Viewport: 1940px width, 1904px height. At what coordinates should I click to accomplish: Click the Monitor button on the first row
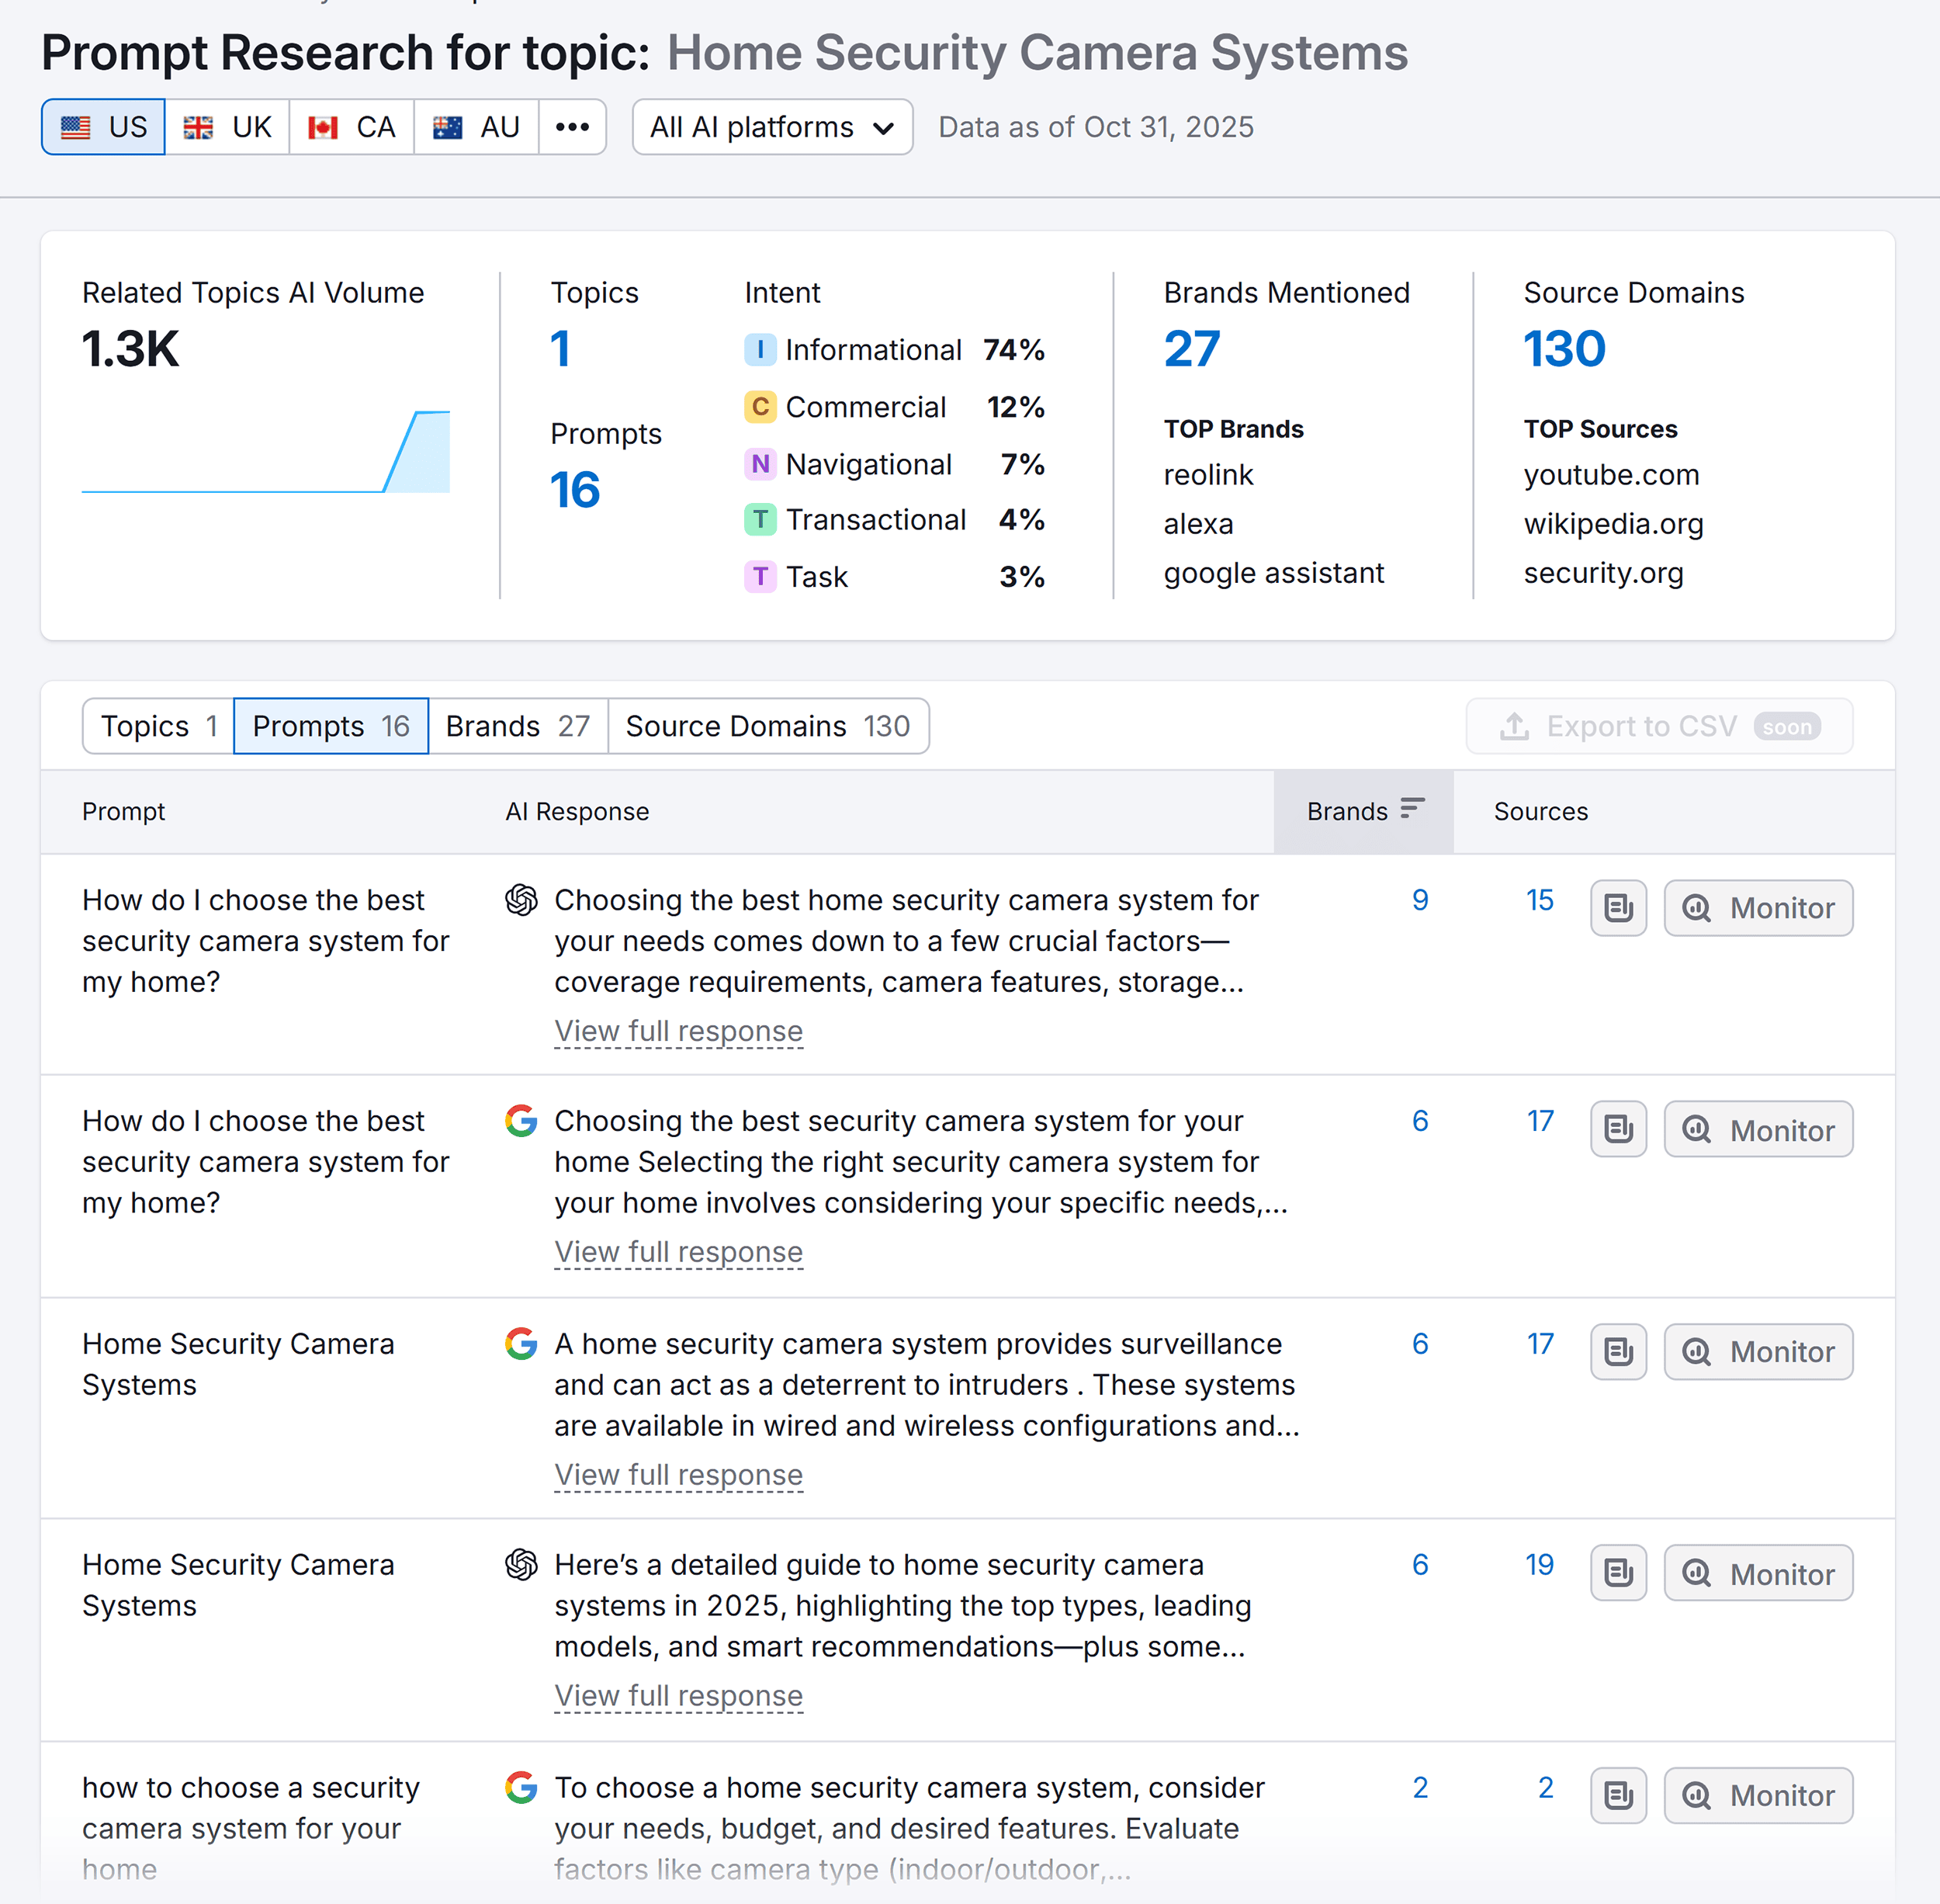[1758, 908]
